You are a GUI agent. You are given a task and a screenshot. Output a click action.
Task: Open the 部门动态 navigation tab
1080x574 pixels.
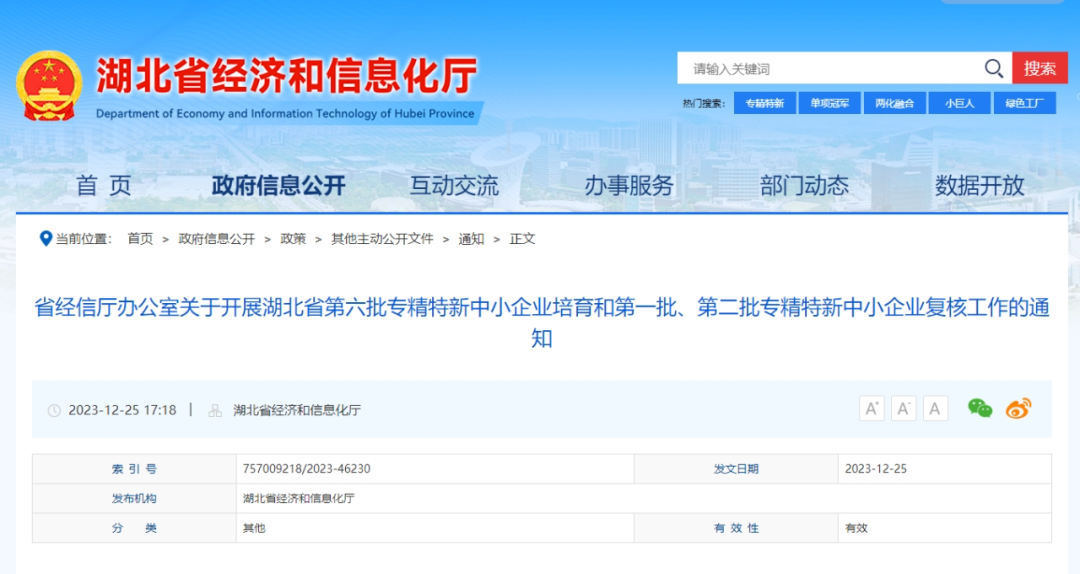804,185
